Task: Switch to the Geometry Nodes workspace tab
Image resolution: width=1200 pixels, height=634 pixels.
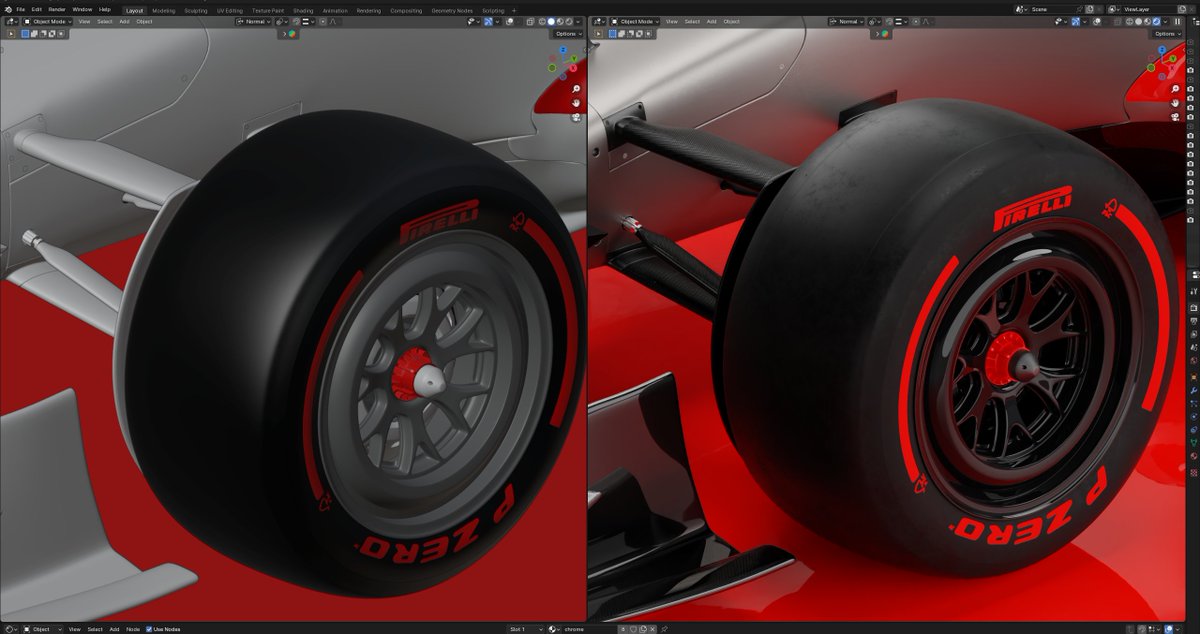Action: (452, 10)
